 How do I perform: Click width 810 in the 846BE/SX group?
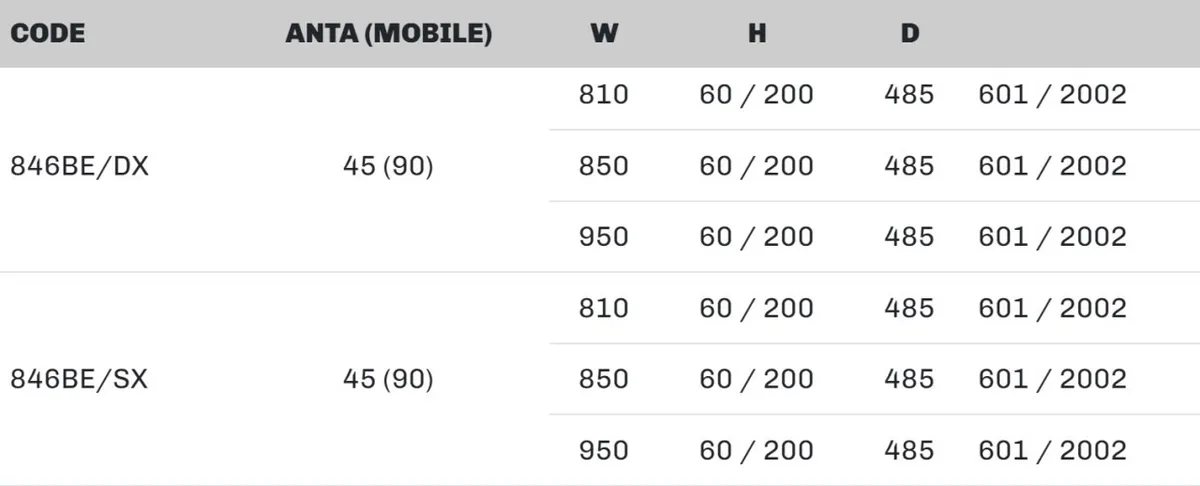604,308
